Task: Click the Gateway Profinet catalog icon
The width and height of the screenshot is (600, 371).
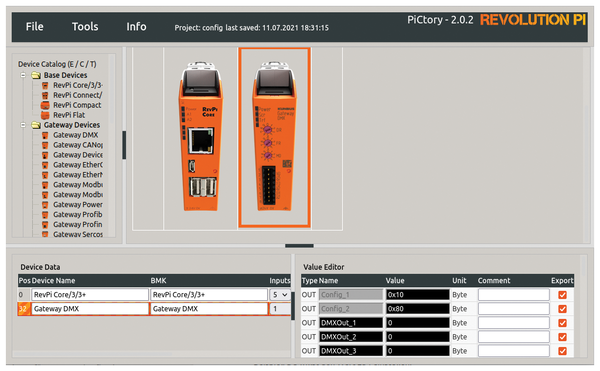Action: (x=45, y=225)
